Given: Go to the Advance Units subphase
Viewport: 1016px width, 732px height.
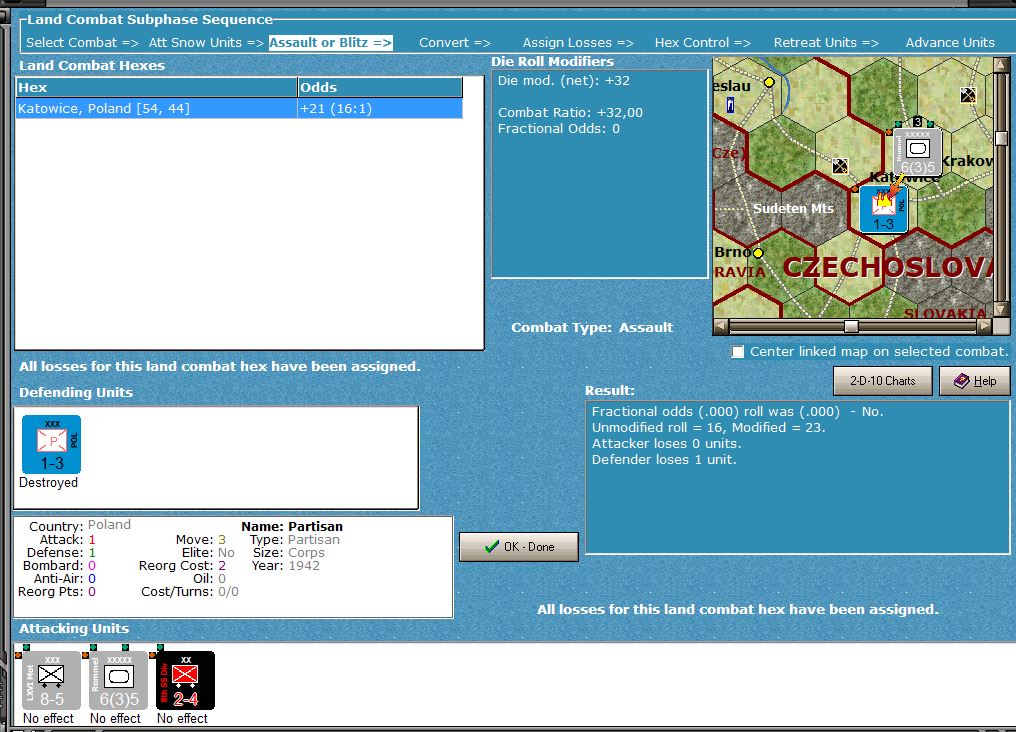Looking at the screenshot, I should pyautogui.click(x=950, y=43).
